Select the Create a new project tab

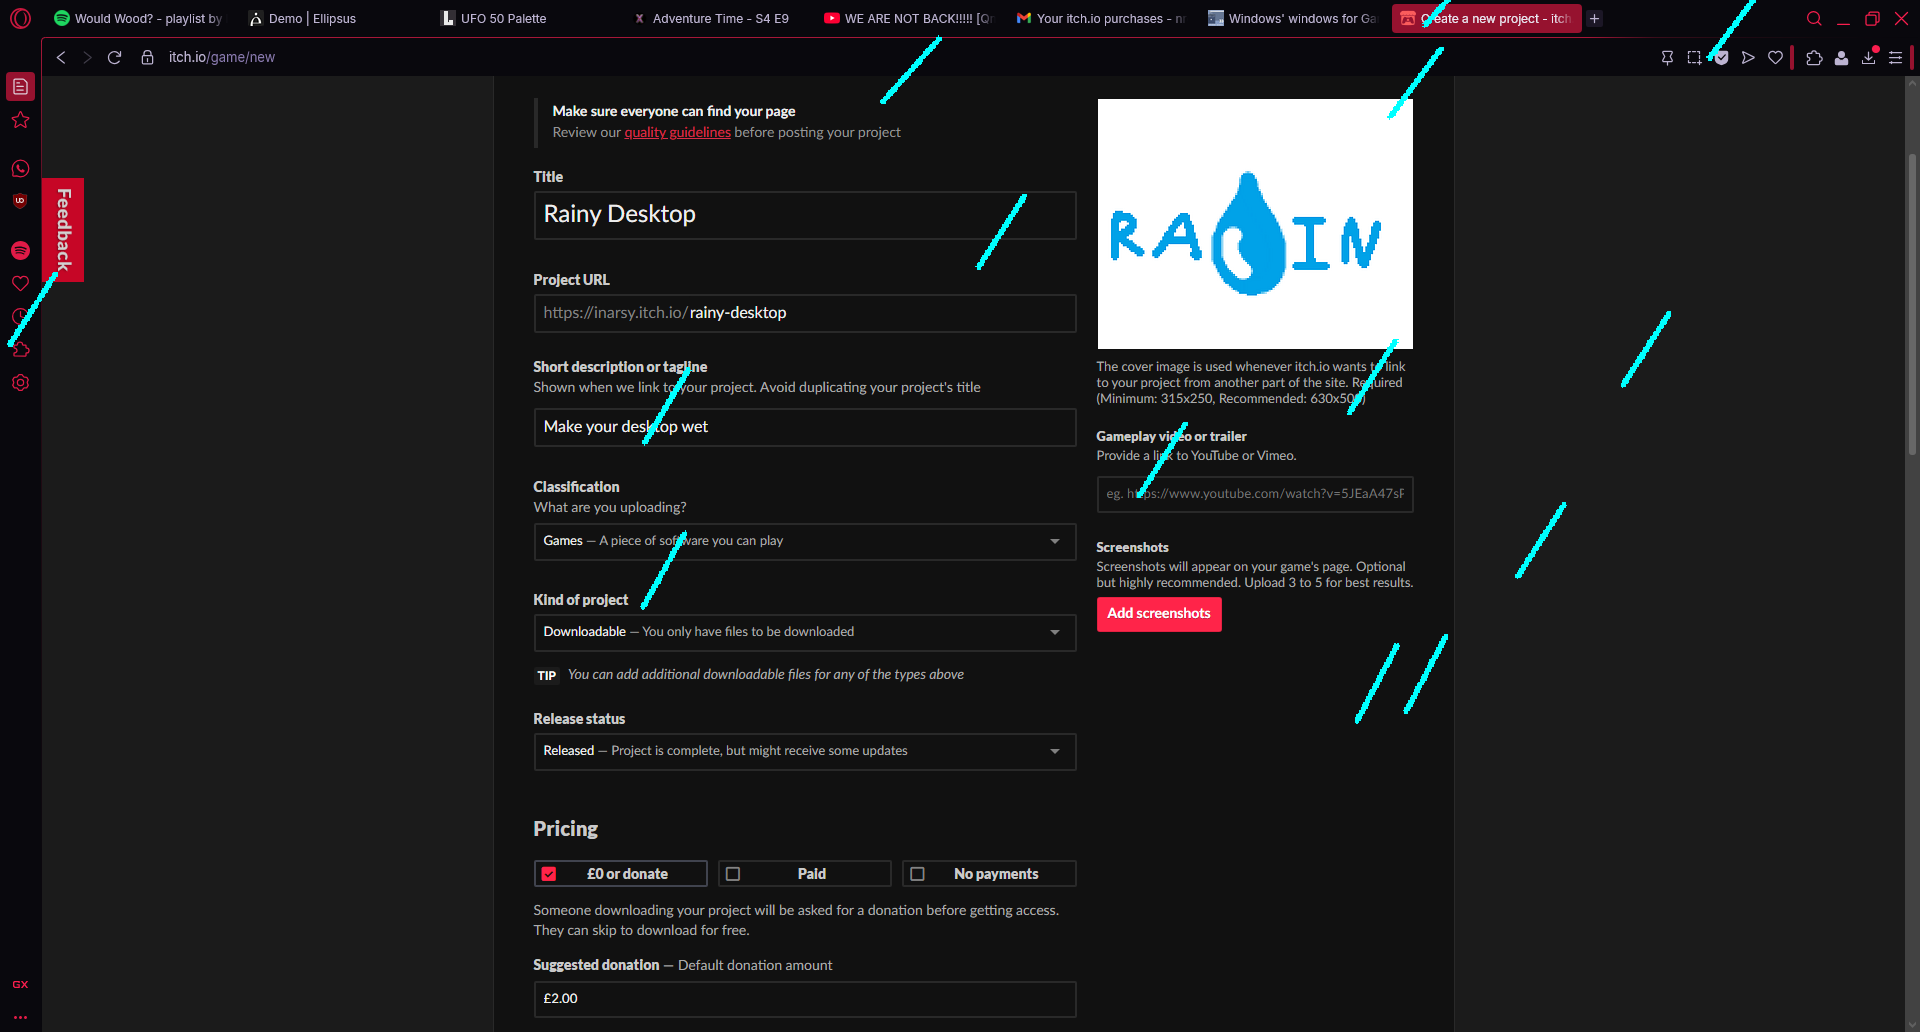(1486, 18)
